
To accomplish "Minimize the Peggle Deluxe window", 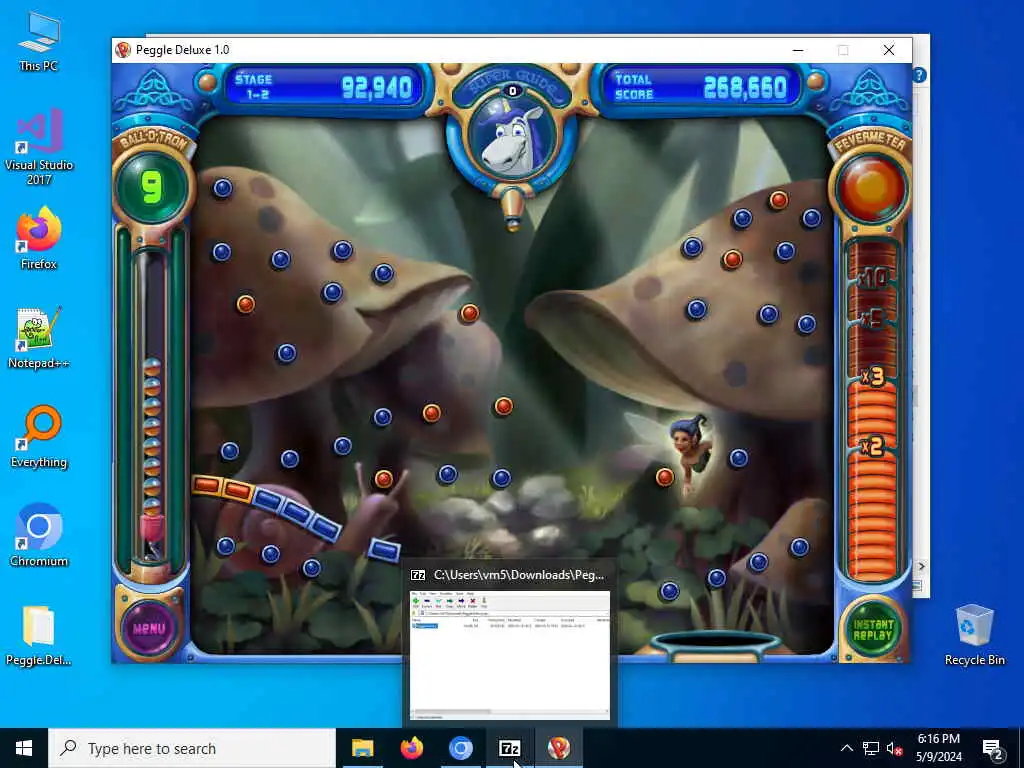I will (798, 50).
